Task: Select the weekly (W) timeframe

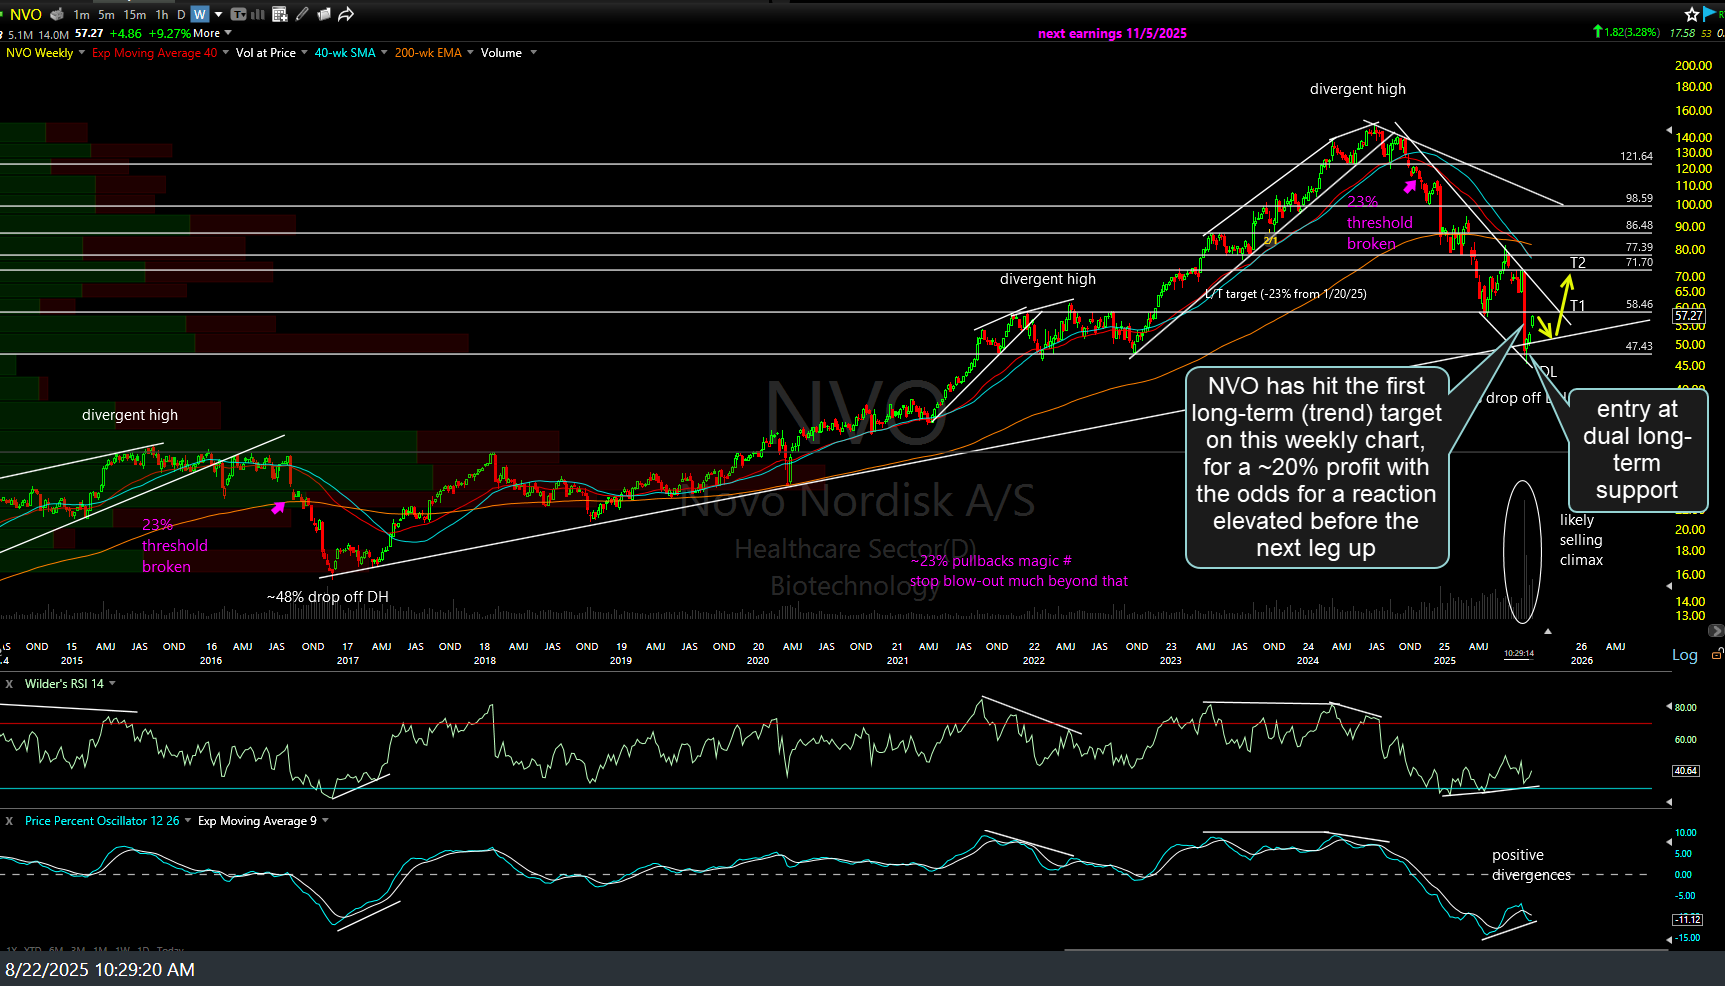Action: click(200, 15)
